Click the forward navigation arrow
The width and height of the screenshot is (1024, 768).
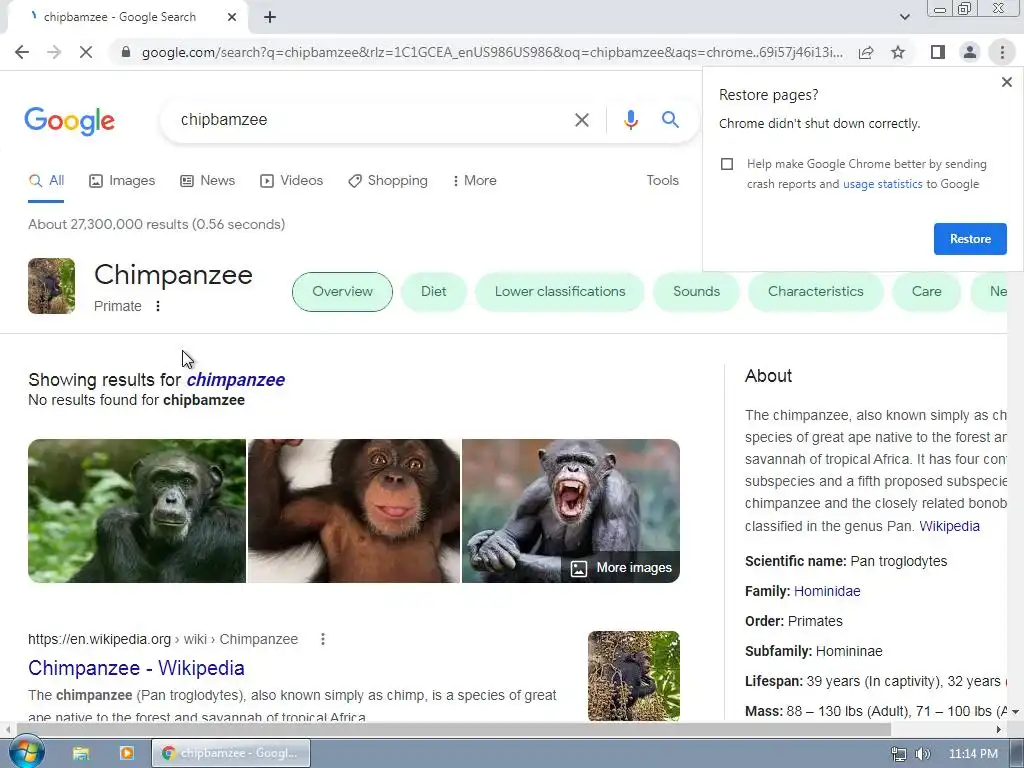[54, 52]
